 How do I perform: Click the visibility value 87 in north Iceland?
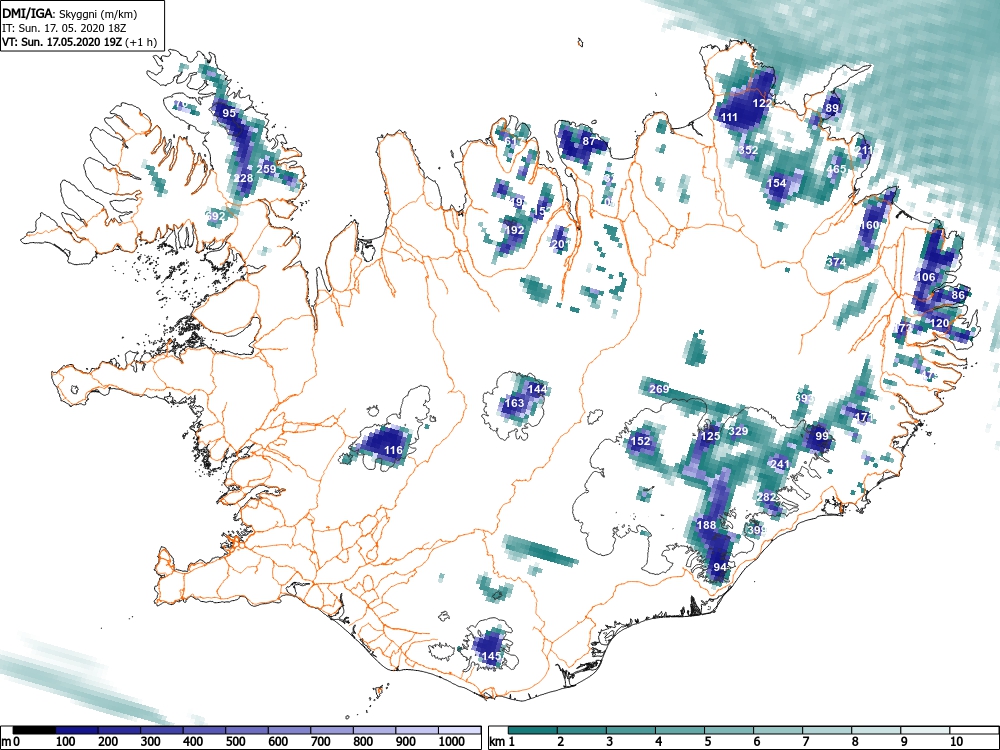pos(589,141)
